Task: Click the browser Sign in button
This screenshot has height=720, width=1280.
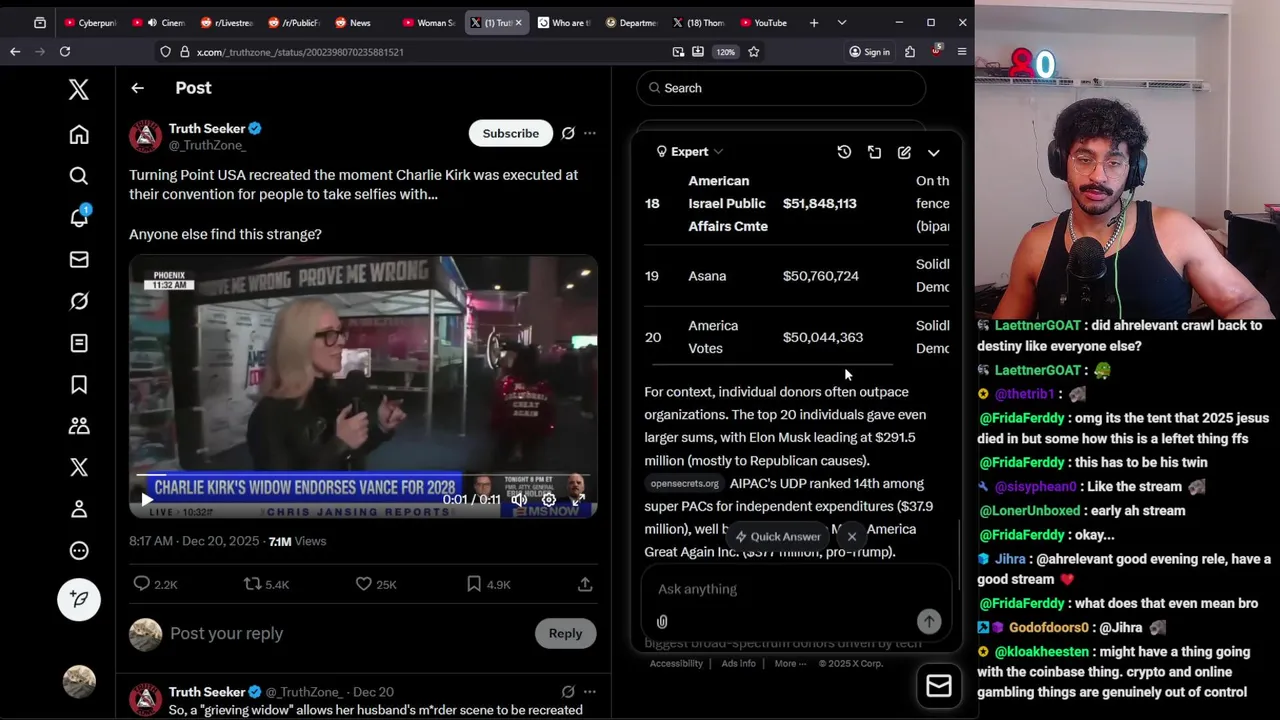Action: 869,52
